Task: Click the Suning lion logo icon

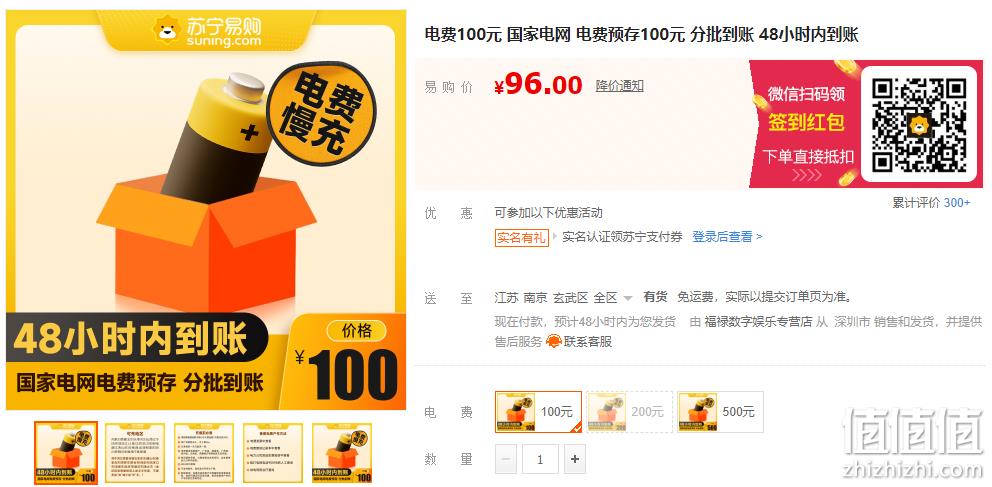Action: click(x=167, y=29)
